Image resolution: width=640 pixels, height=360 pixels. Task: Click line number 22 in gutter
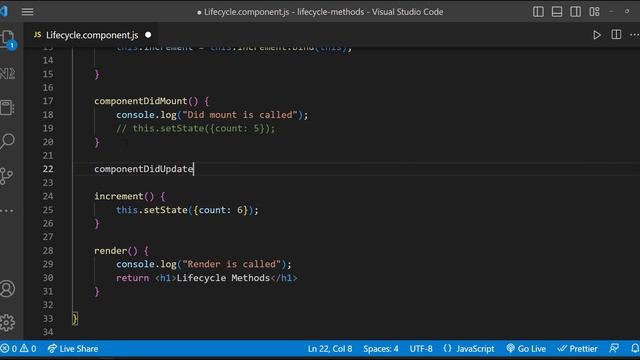tap(48, 169)
